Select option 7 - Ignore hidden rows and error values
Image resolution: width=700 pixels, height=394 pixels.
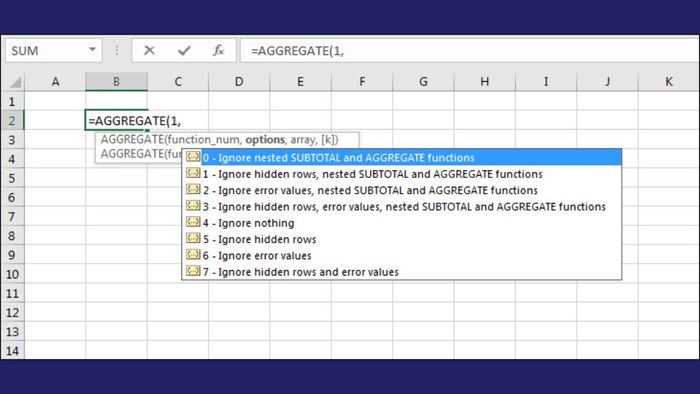tap(402, 272)
